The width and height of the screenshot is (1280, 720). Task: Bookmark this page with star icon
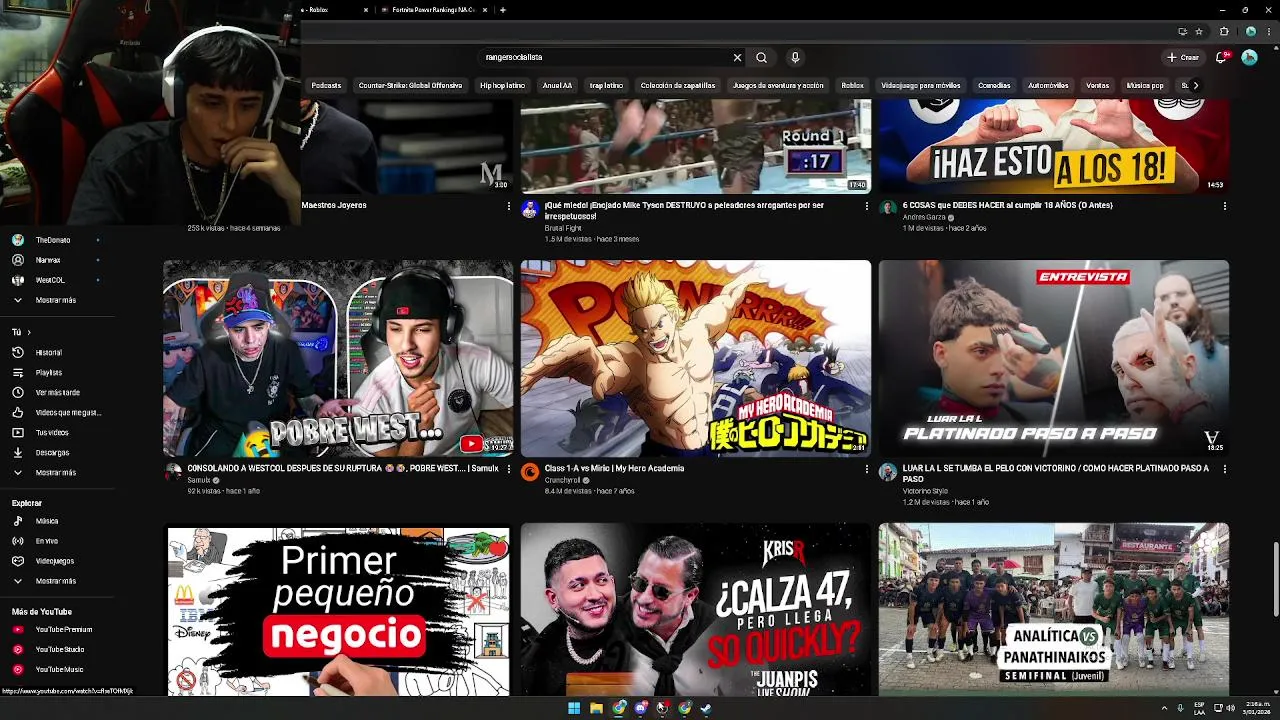1199,31
